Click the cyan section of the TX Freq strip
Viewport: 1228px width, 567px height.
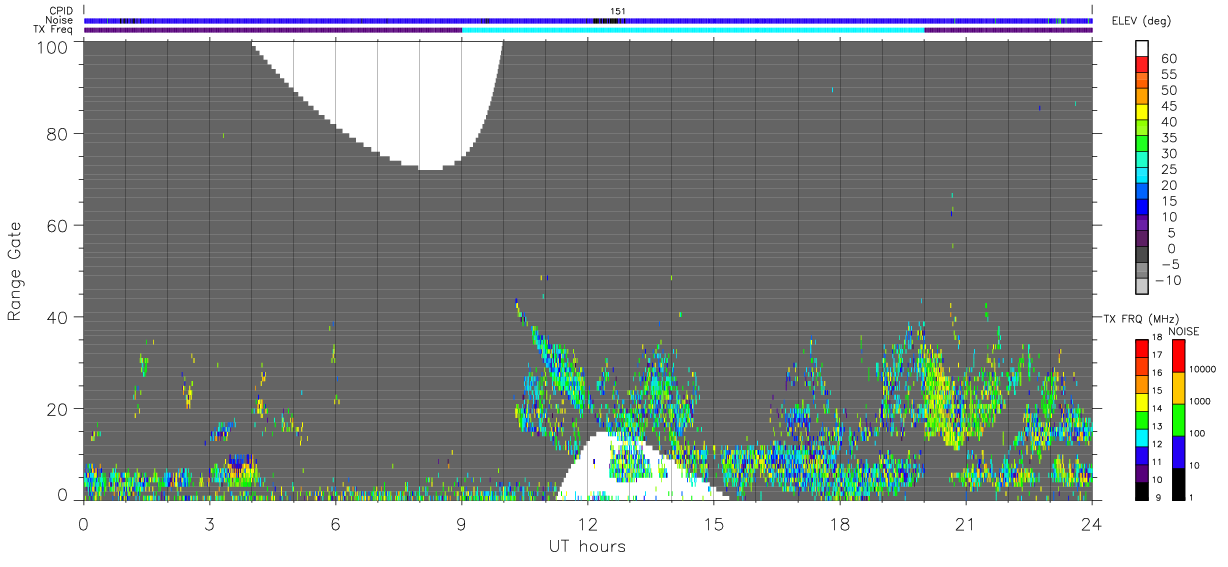(693, 30)
